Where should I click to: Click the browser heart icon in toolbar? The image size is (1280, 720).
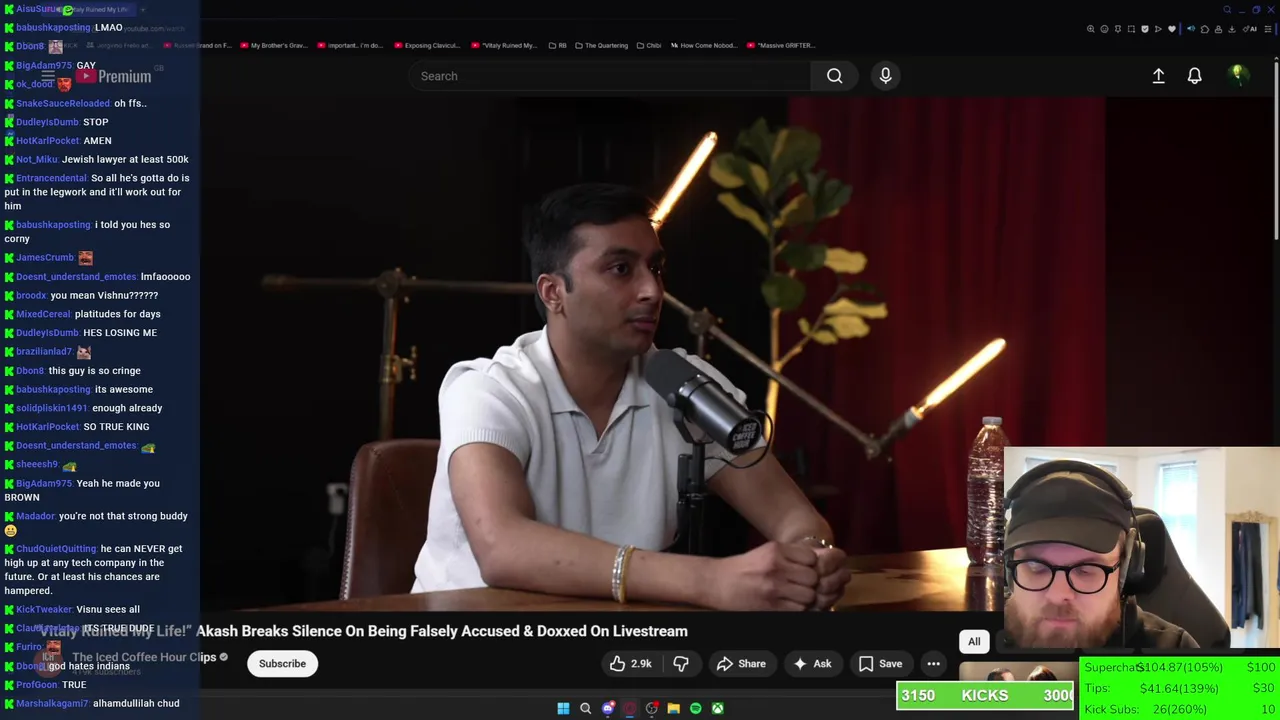[x=1172, y=29]
